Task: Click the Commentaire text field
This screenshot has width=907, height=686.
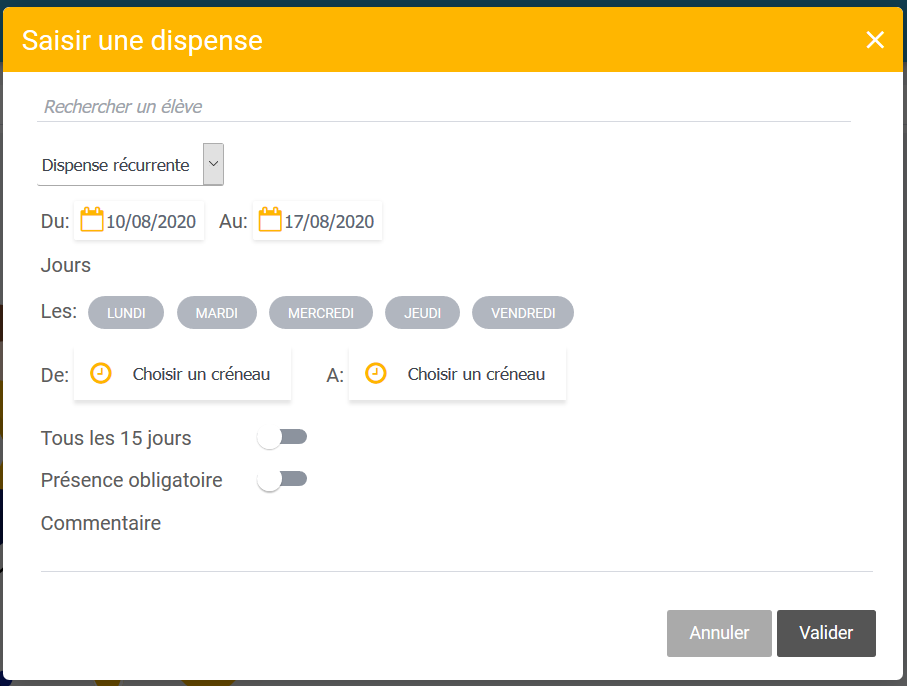Action: (x=456, y=556)
